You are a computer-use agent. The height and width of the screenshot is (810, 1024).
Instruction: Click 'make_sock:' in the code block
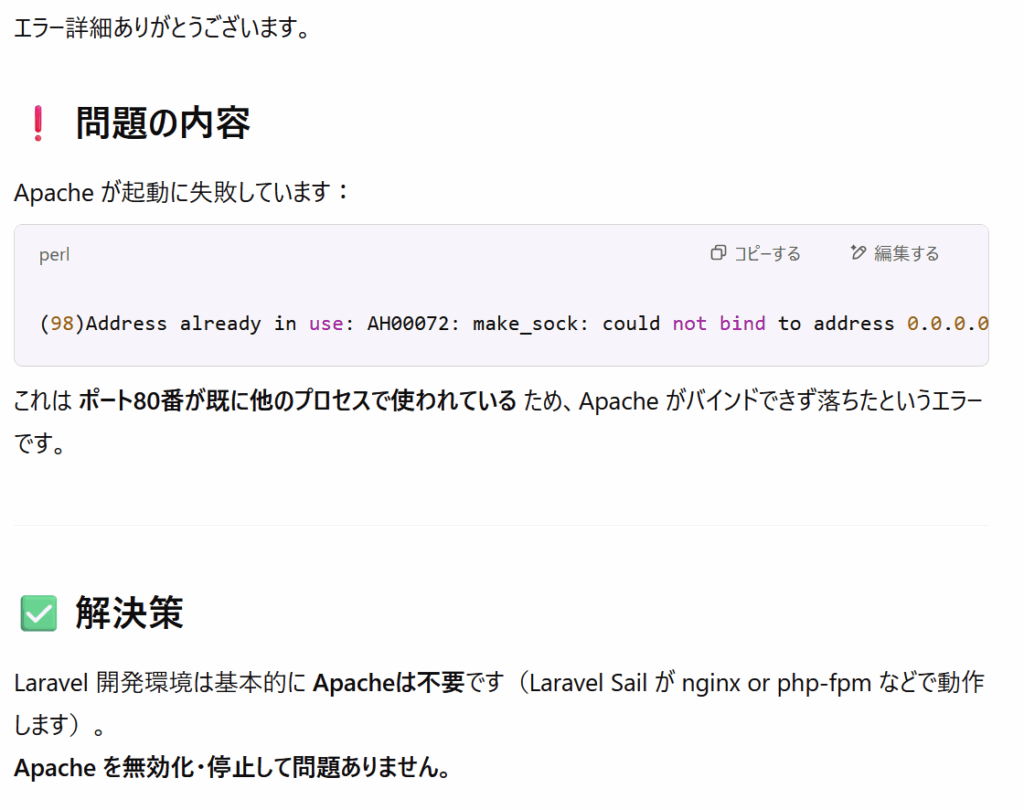pos(530,323)
